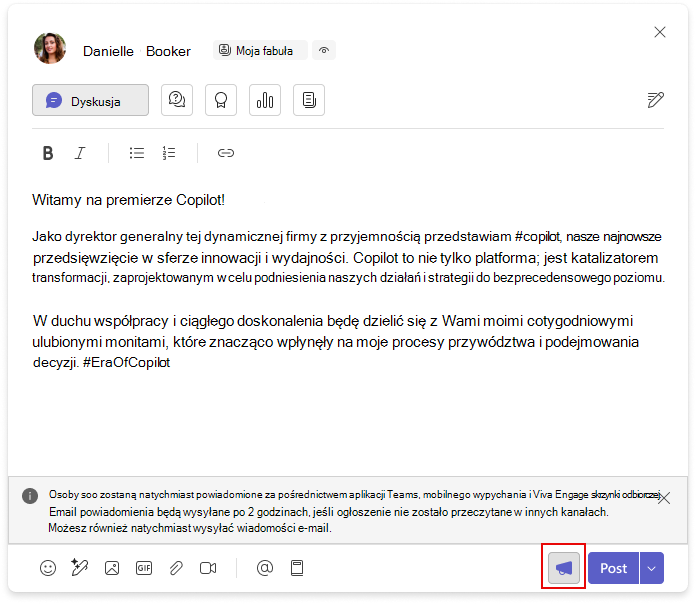Click Danielle Booker's profile picture
696x604 pixels.
click(50, 49)
